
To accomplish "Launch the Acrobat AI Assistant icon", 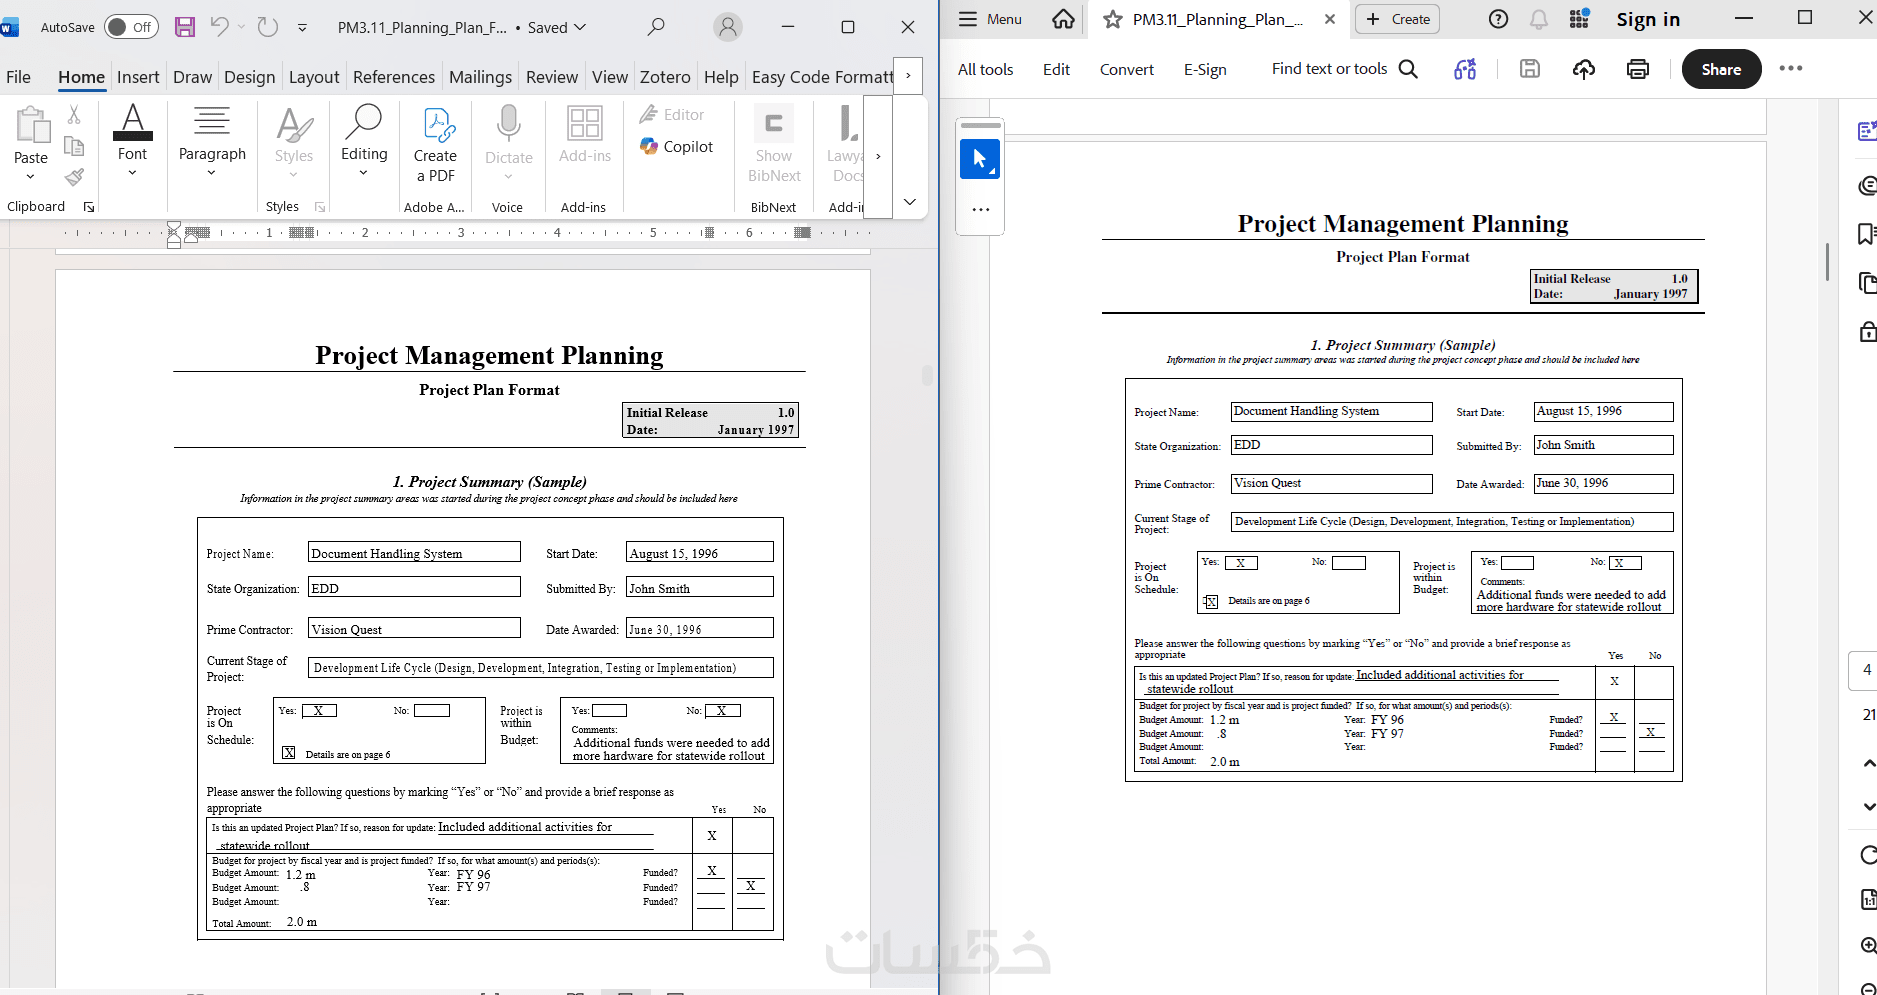I will (1465, 69).
